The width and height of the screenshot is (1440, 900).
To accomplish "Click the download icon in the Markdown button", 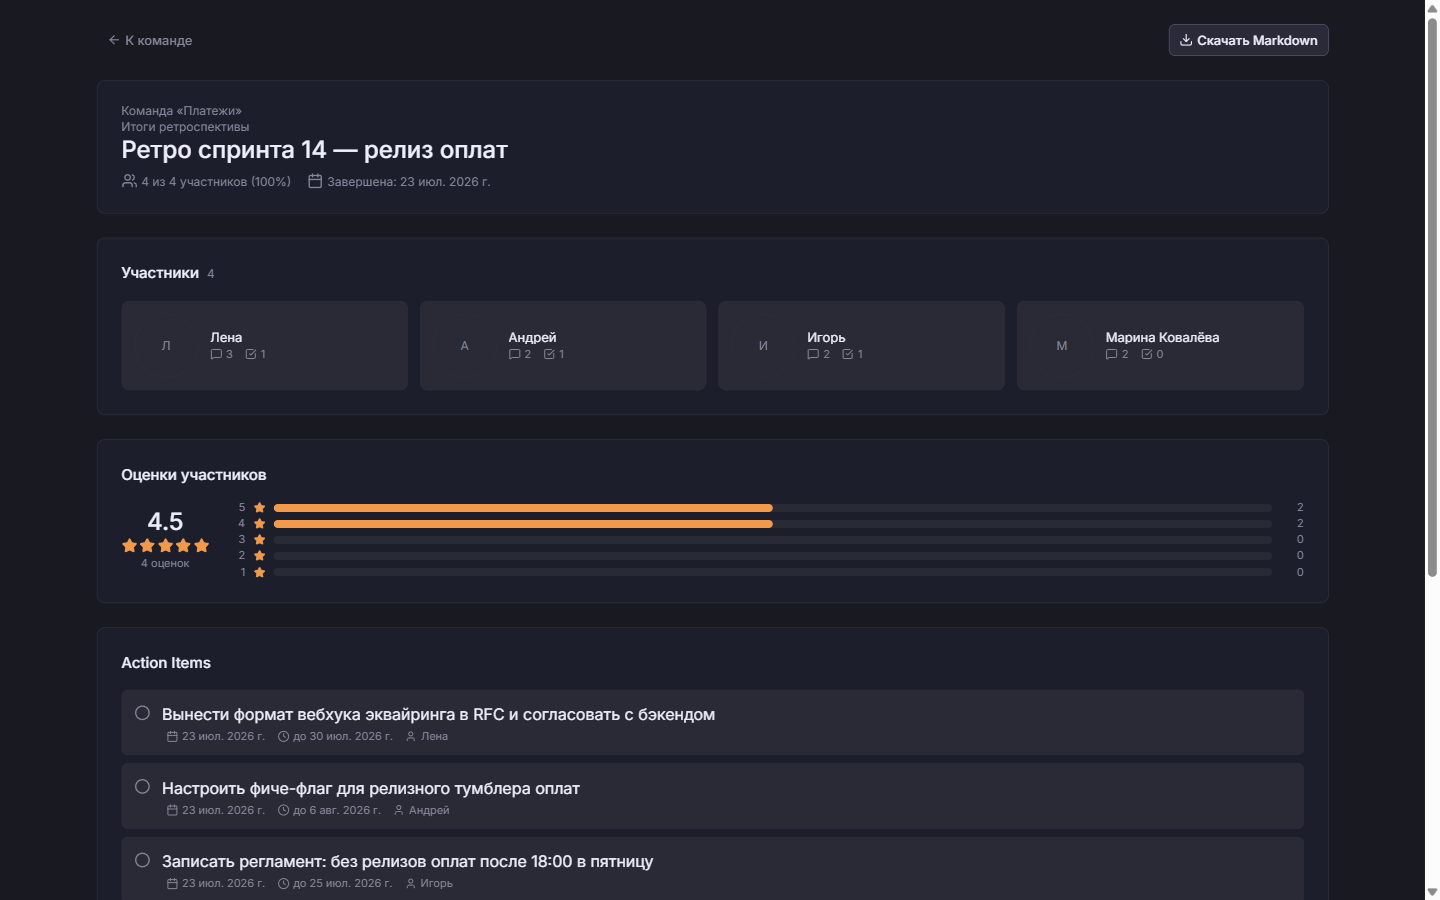I will [1186, 40].
